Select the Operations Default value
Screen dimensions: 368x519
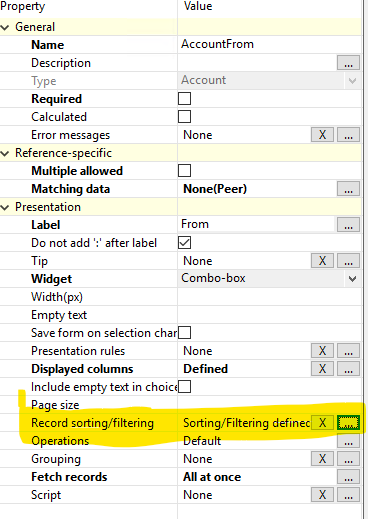(202, 441)
